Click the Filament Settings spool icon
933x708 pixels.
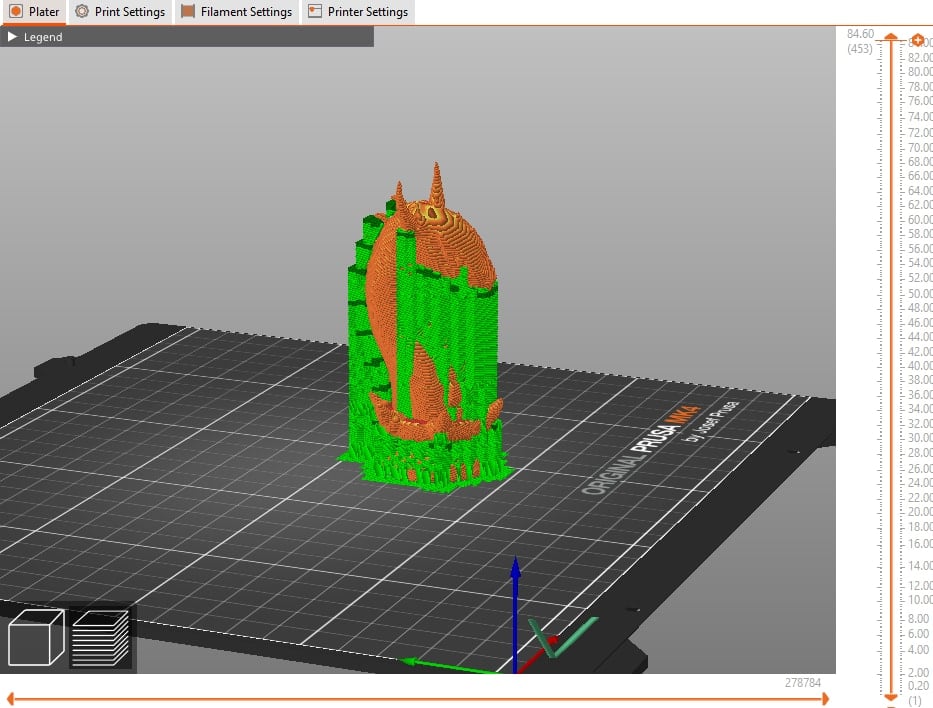pyautogui.click(x=188, y=11)
